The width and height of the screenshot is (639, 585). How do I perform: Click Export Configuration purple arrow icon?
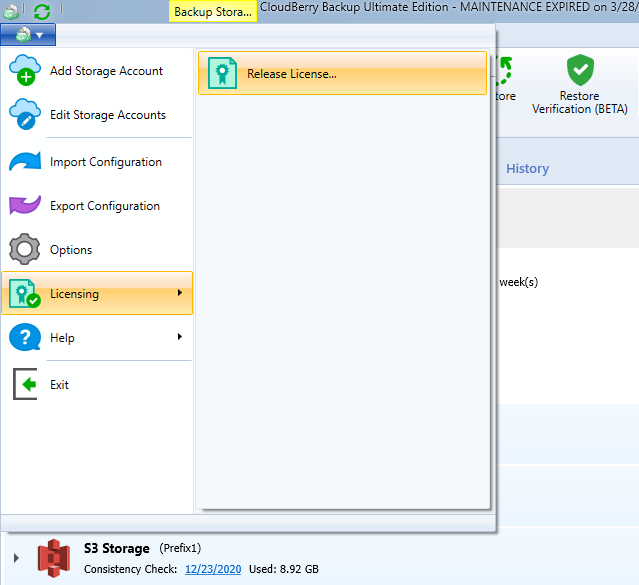tap(25, 205)
